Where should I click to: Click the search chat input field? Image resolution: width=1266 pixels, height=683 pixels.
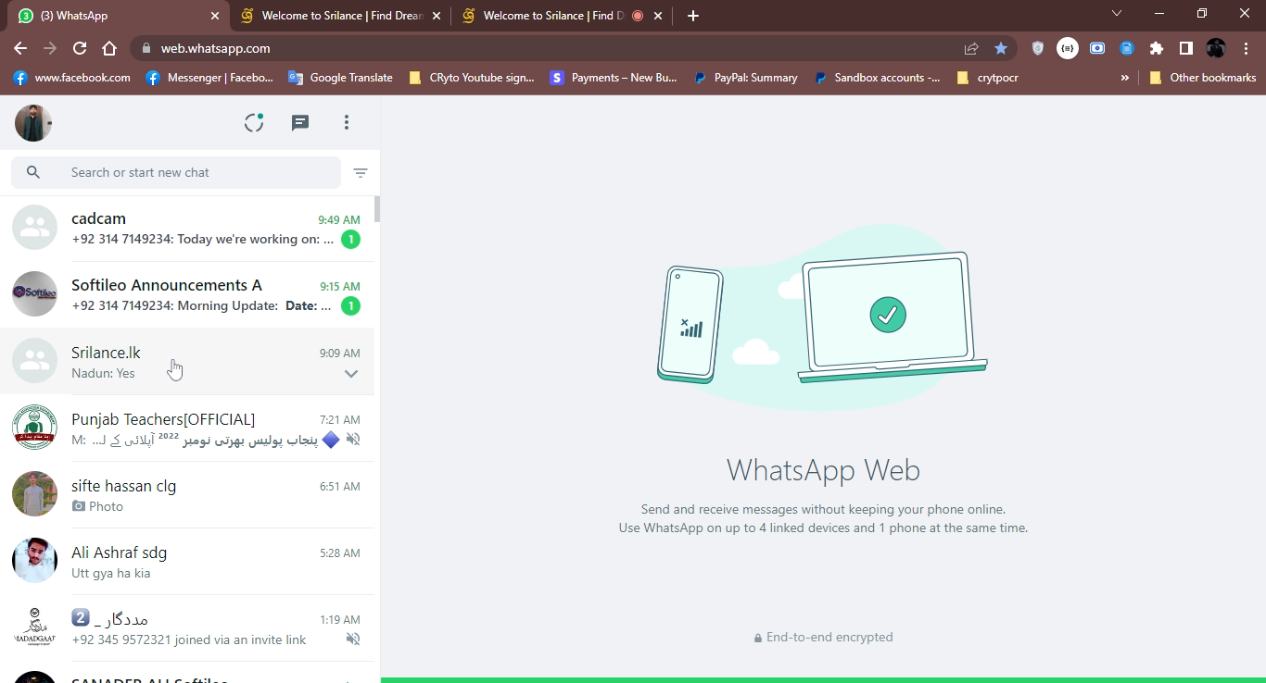(x=190, y=173)
